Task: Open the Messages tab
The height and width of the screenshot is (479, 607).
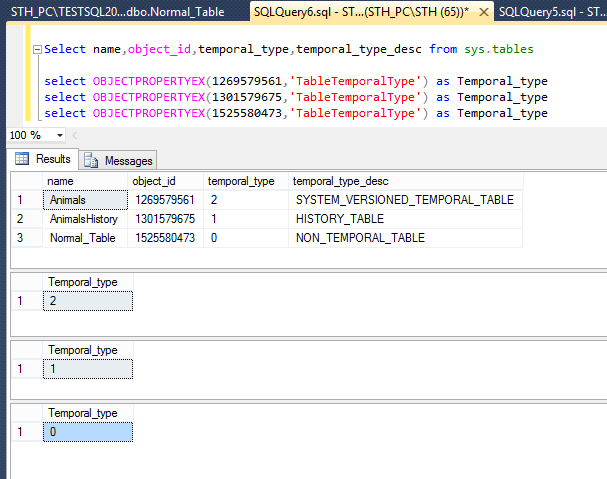Action: 118,160
